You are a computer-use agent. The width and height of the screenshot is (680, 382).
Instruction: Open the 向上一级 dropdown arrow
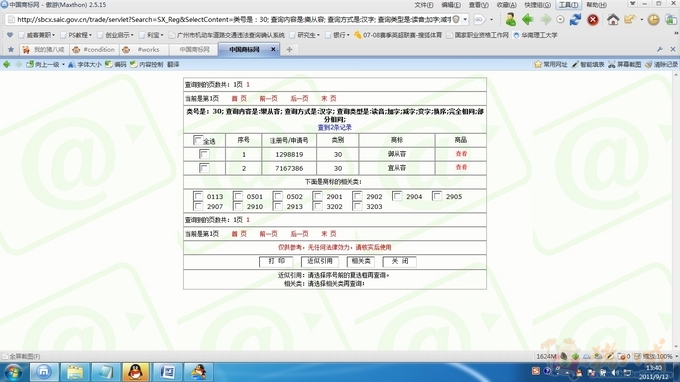click(x=63, y=65)
